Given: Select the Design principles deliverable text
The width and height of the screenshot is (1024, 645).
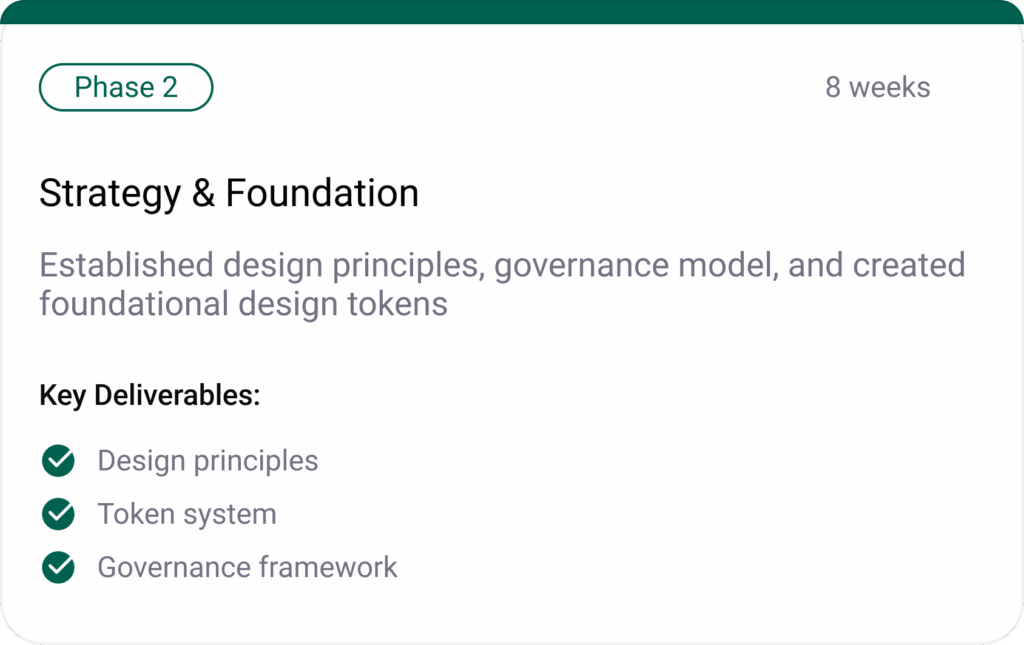Looking at the screenshot, I should pyautogui.click(x=208, y=461).
